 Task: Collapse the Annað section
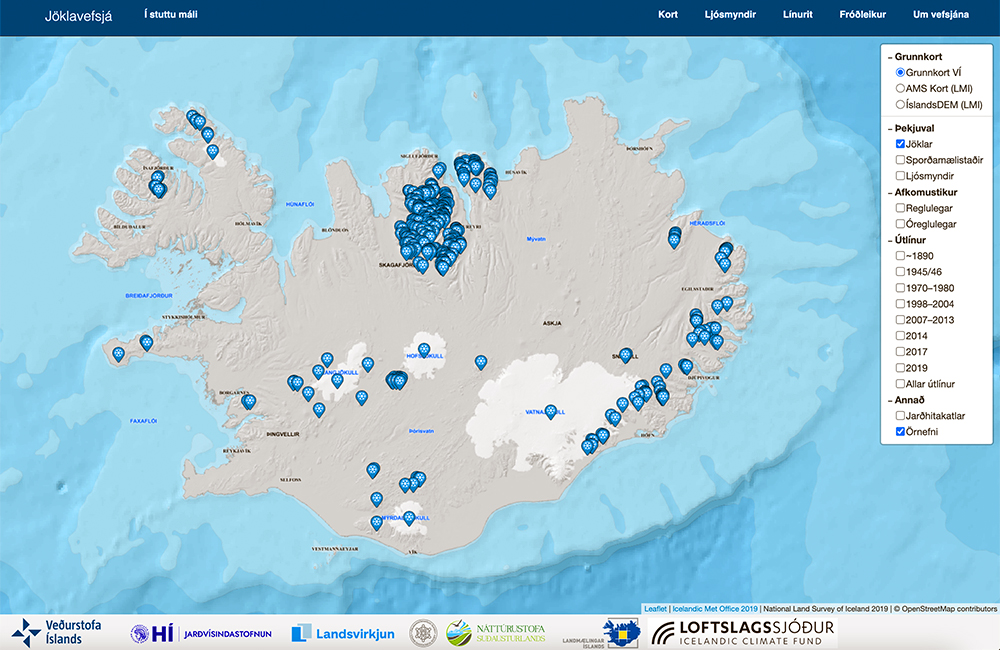click(x=906, y=400)
